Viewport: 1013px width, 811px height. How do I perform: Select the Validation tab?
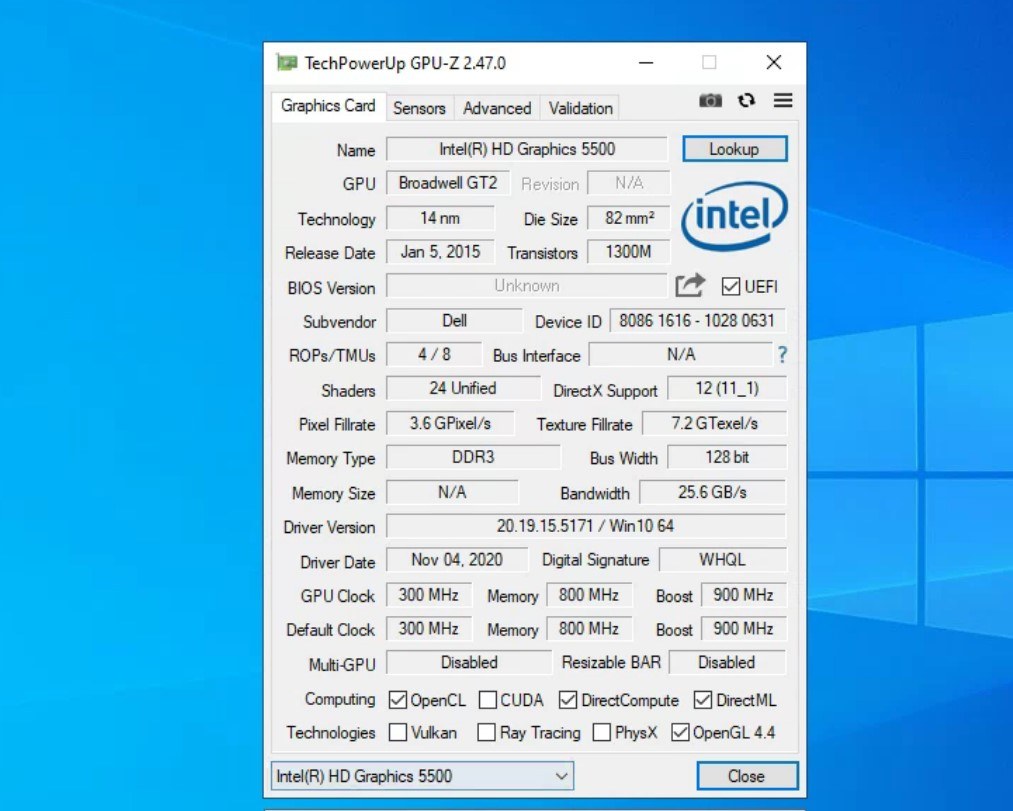click(x=580, y=108)
